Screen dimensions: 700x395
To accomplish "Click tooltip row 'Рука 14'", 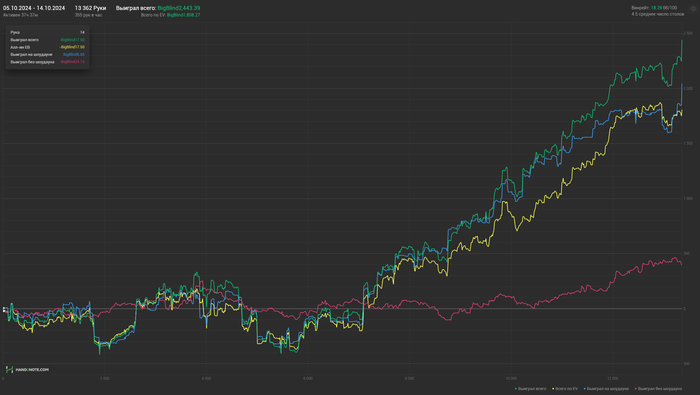I will pyautogui.click(x=47, y=32).
